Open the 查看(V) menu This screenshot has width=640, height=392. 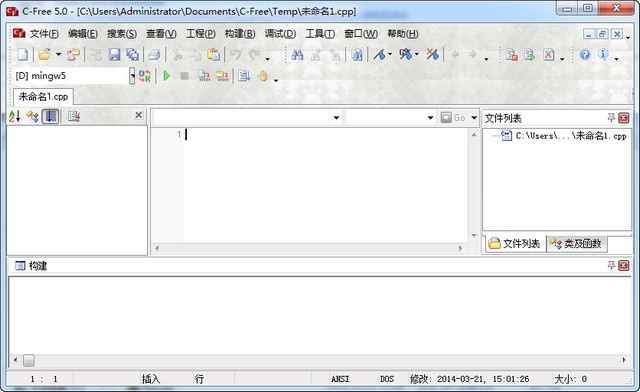point(161,33)
